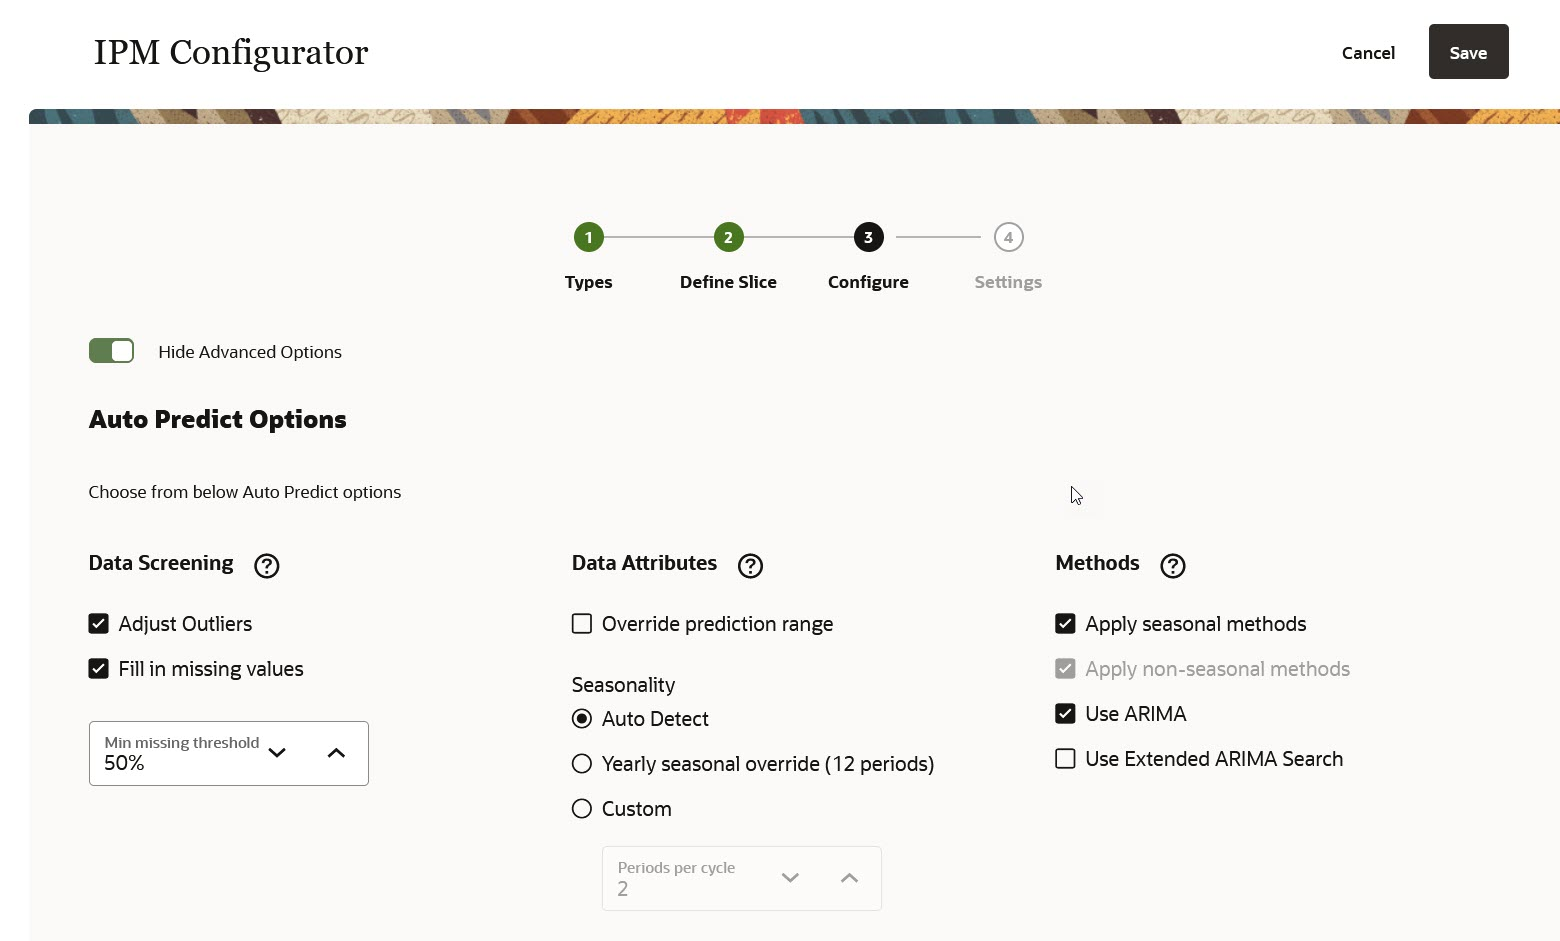This screenshot has height=941, width=1560.
Task: Increase Periods per cycle with up chevron
Action: [x=849, y=878]
